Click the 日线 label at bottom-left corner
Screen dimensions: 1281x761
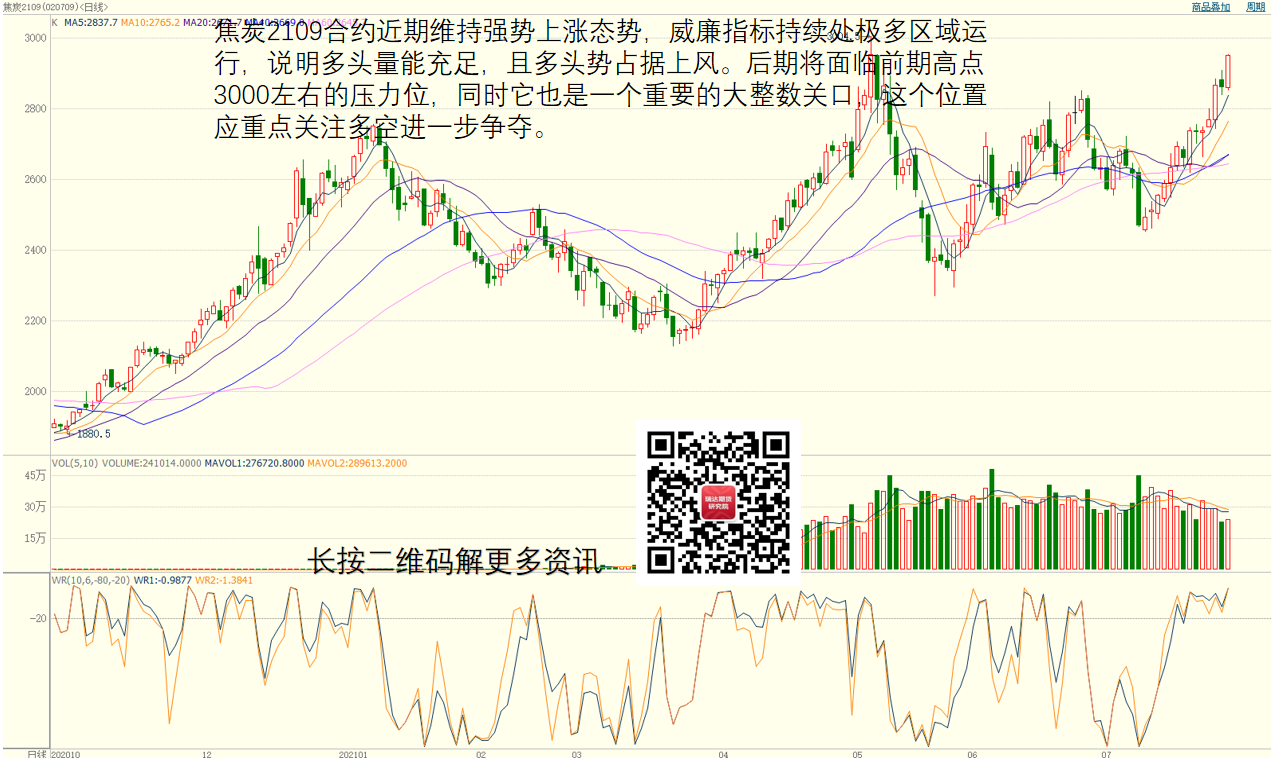[x=36, y=754]
